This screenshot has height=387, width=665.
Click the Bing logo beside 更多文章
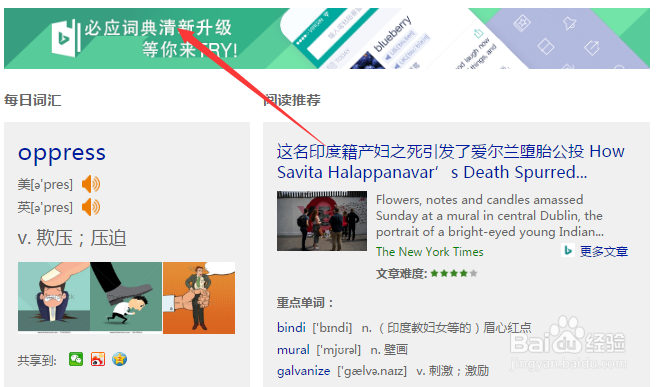(x=567, y=251)
